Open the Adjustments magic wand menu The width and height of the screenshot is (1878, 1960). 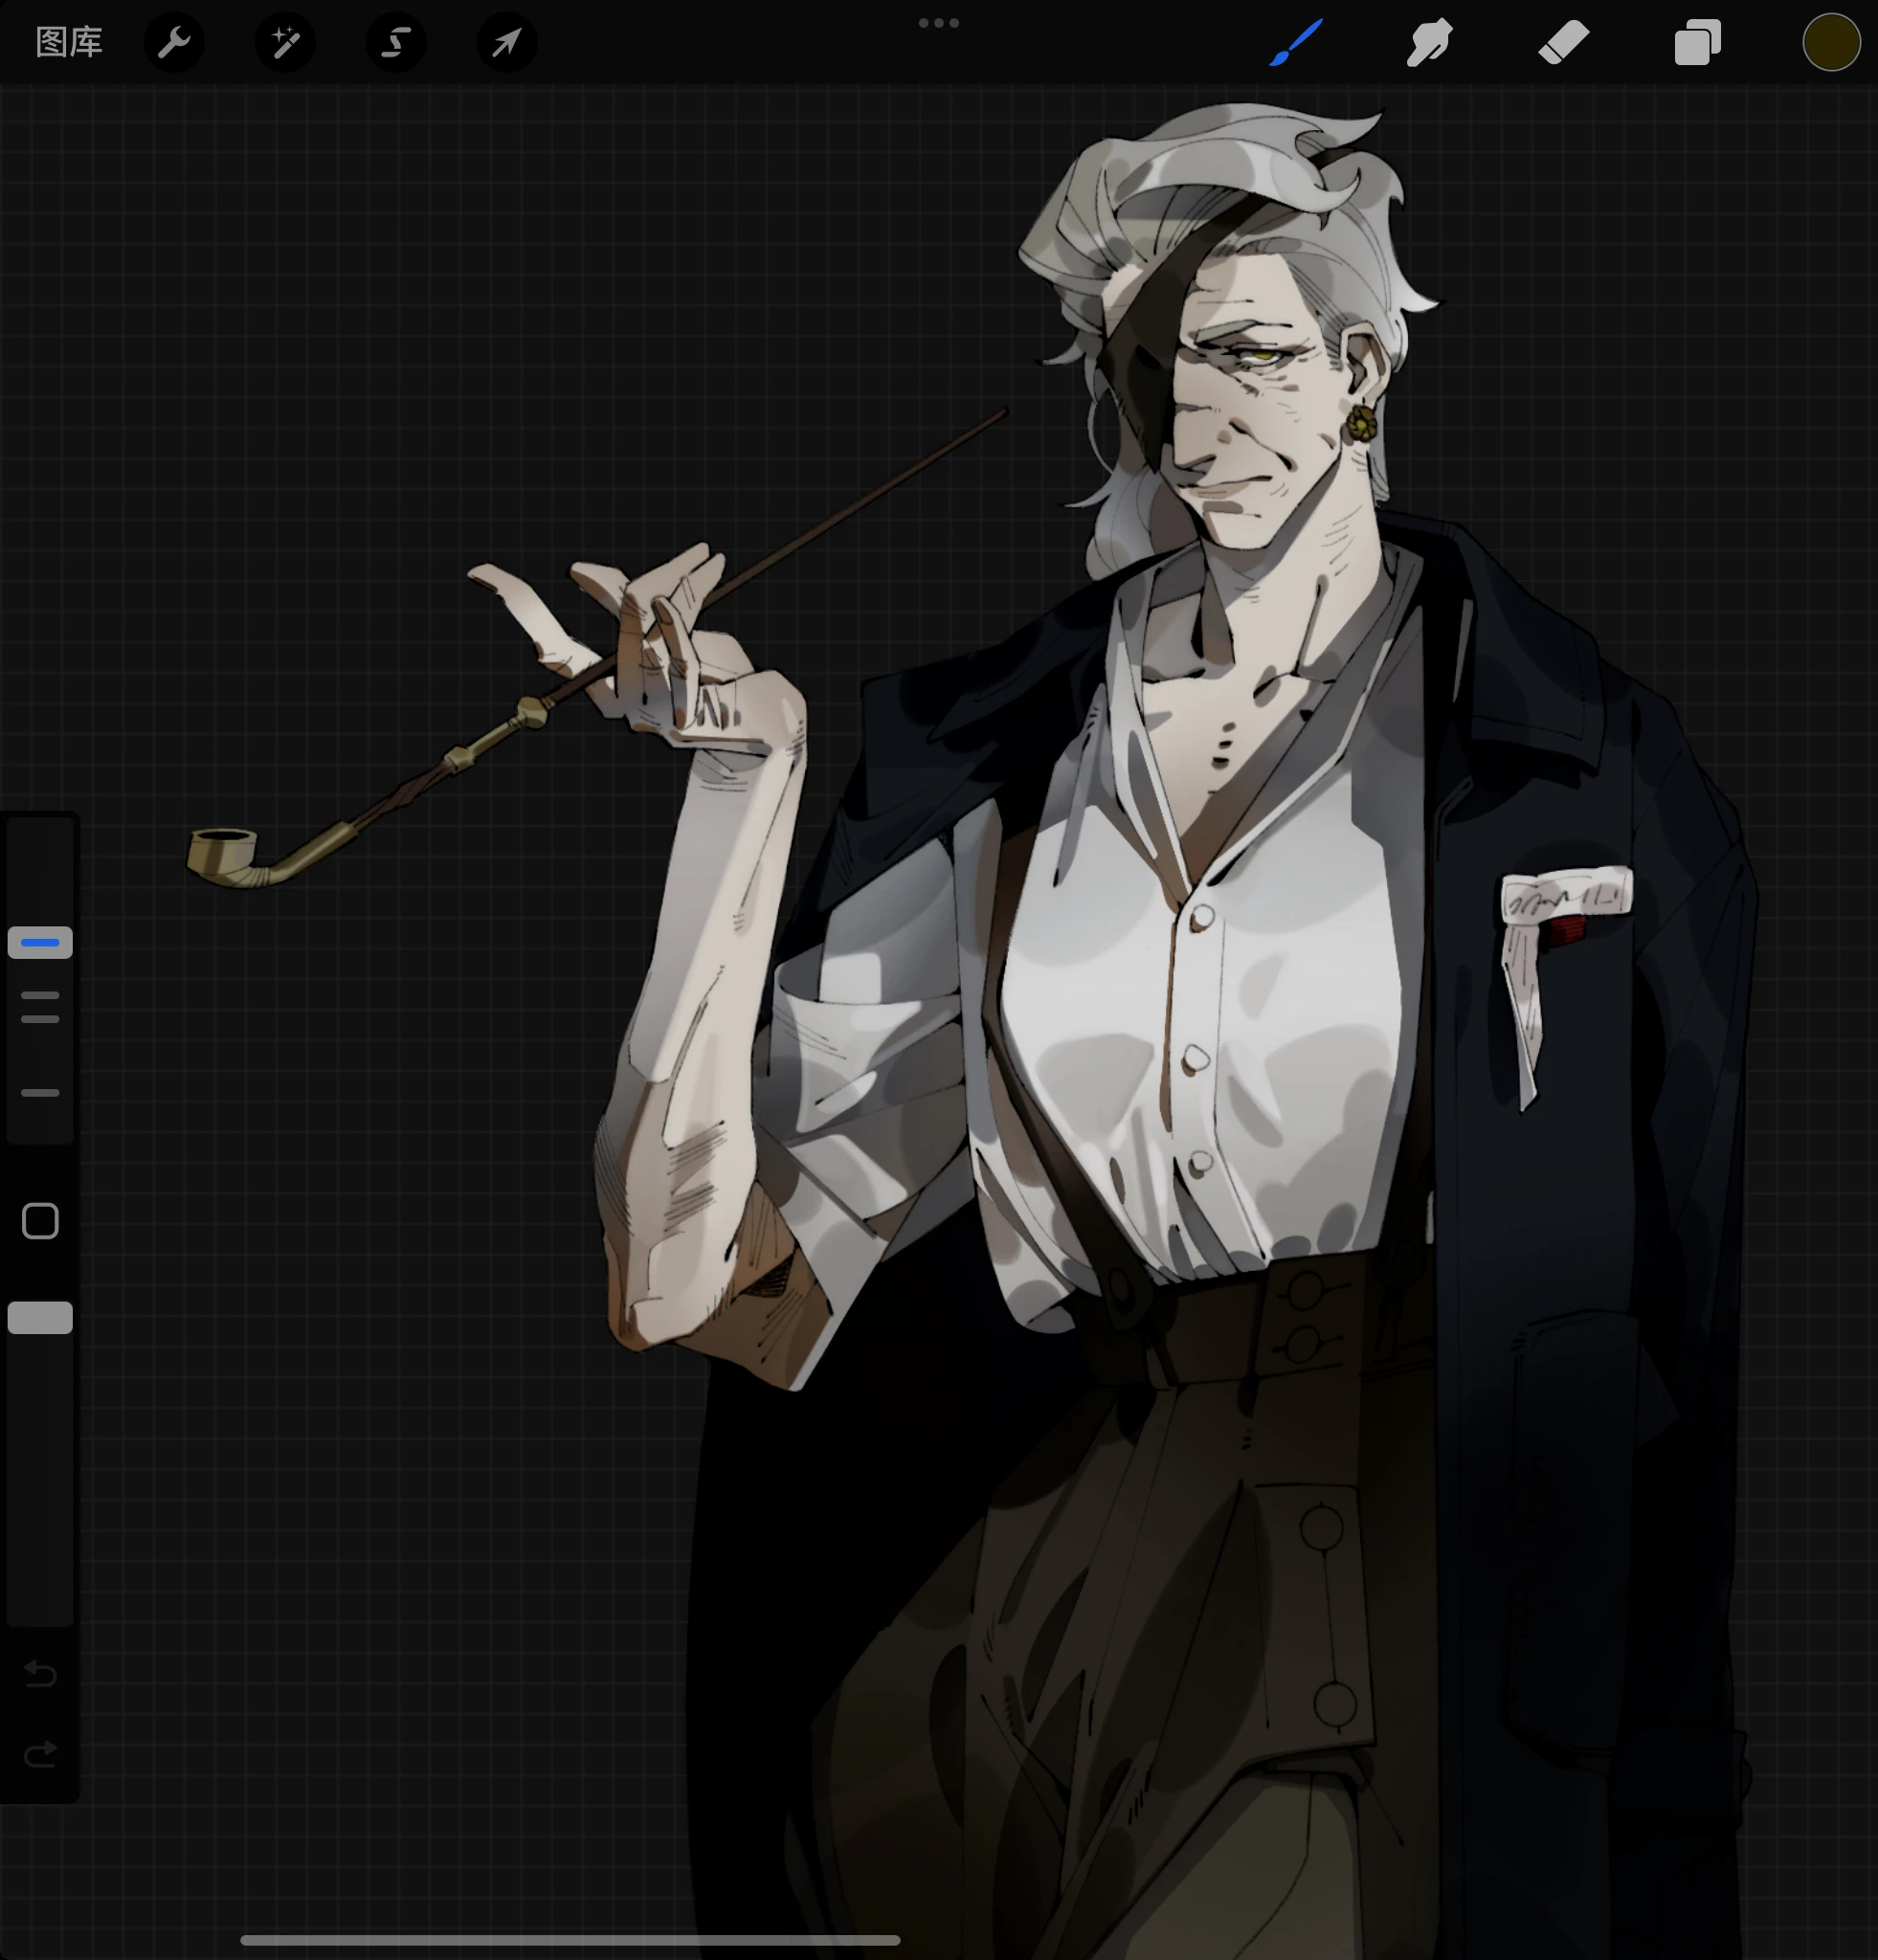[285, 43]
